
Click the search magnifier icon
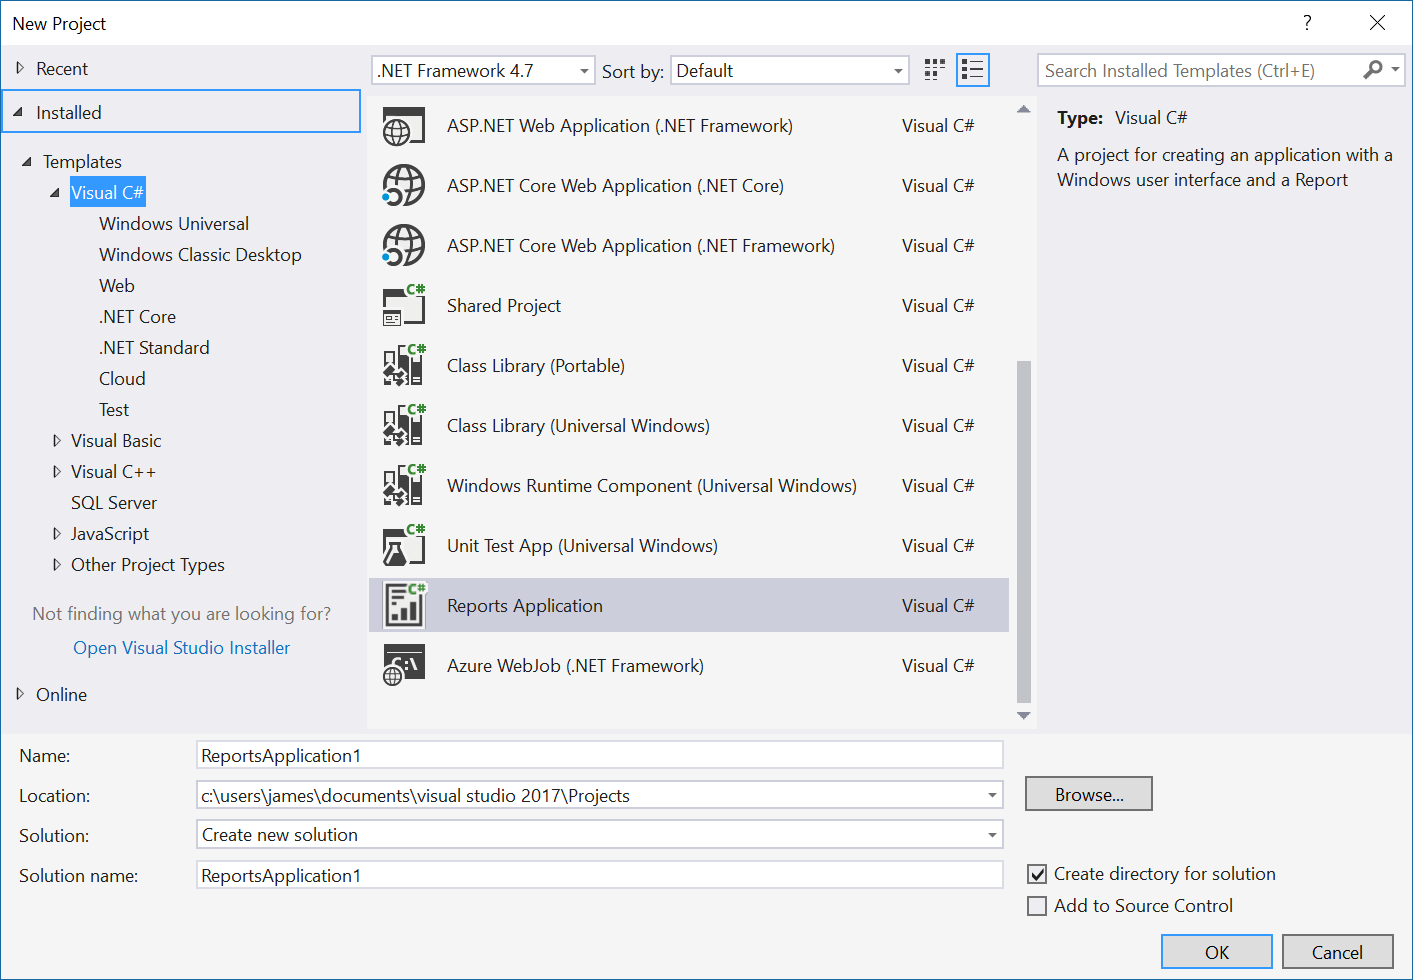1373,70
